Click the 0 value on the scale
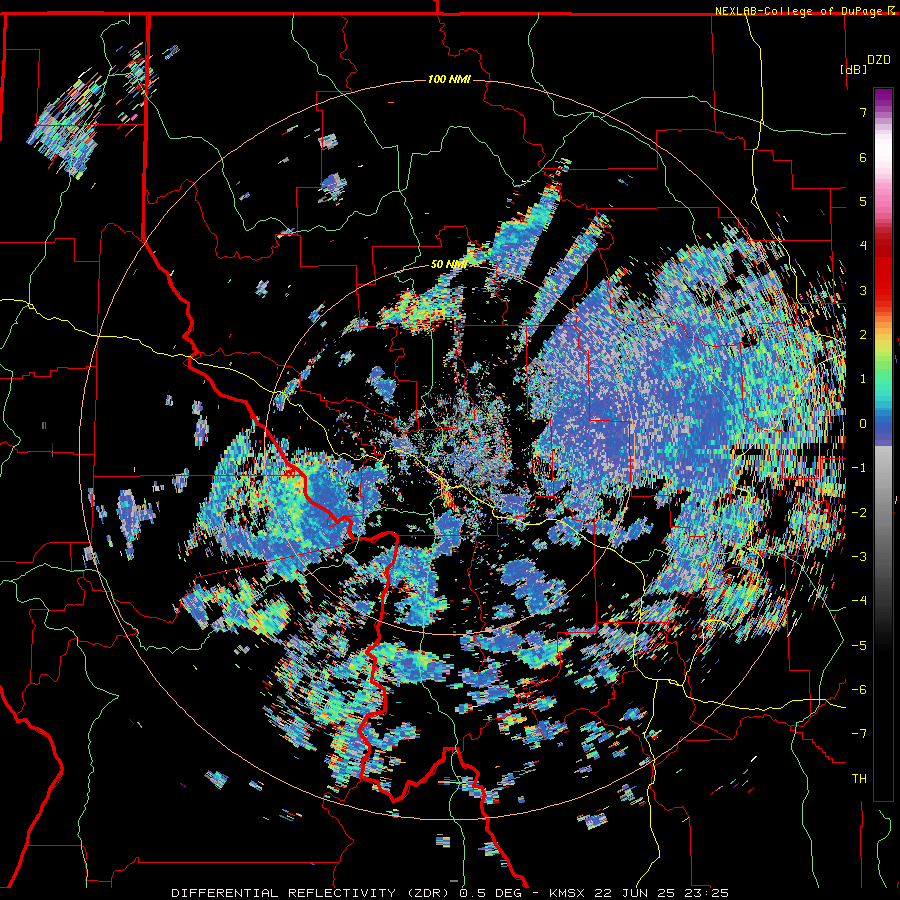This screenshot has height=900, width=900. coord(863,424)
